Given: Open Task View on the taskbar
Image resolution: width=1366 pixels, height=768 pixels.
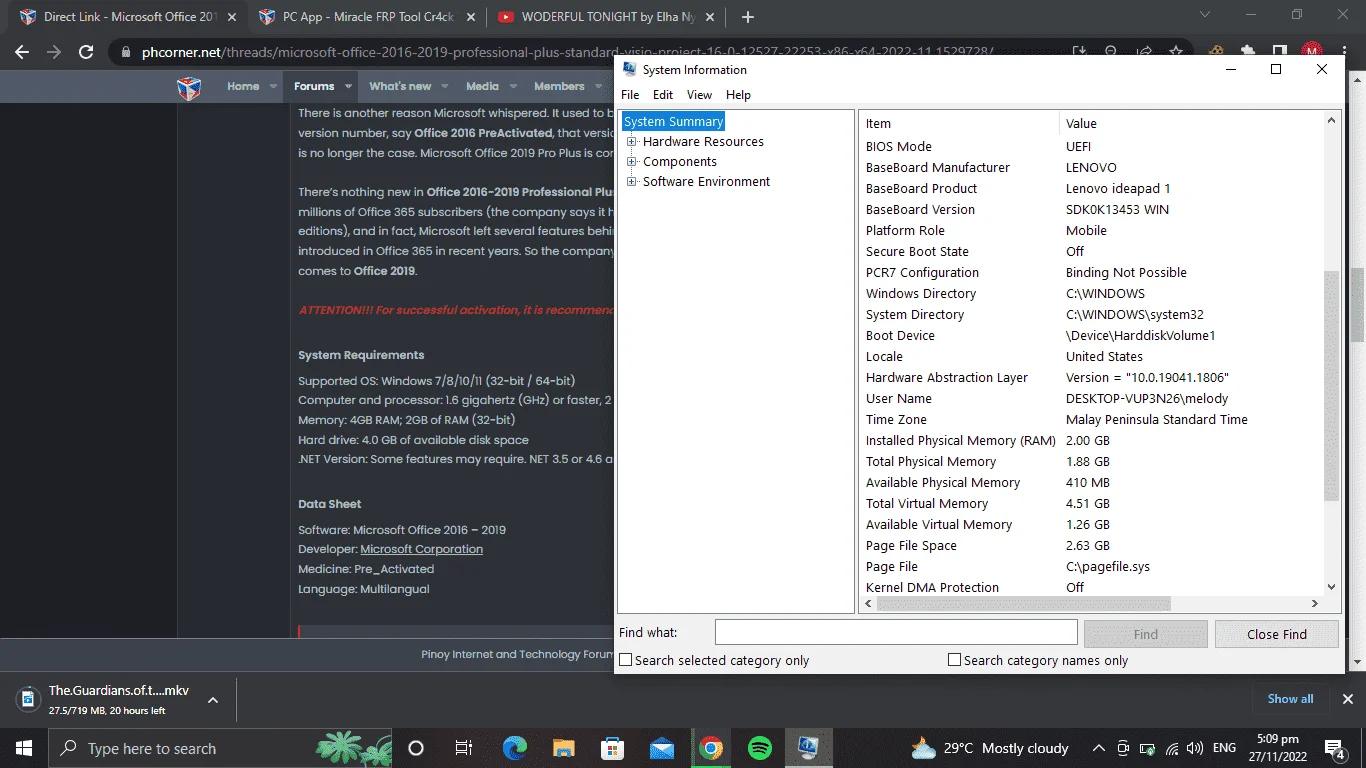Looking at the screenshot, I should point(464,748).
